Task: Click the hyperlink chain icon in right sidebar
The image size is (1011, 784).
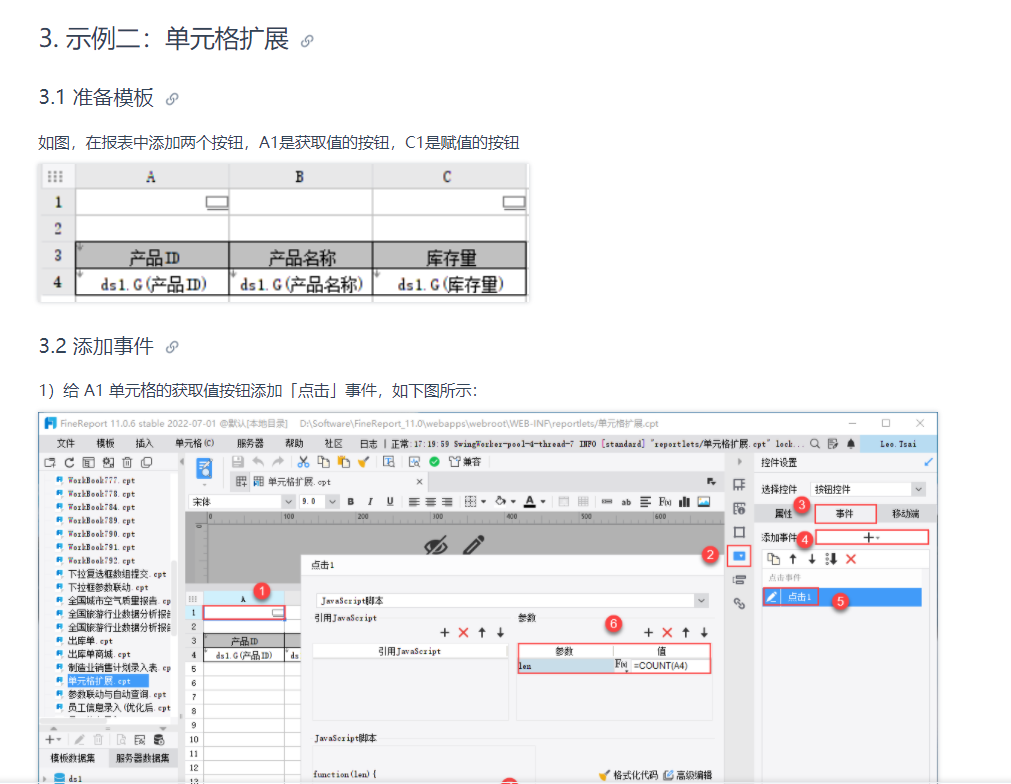Action: click(x=739, y=603)
